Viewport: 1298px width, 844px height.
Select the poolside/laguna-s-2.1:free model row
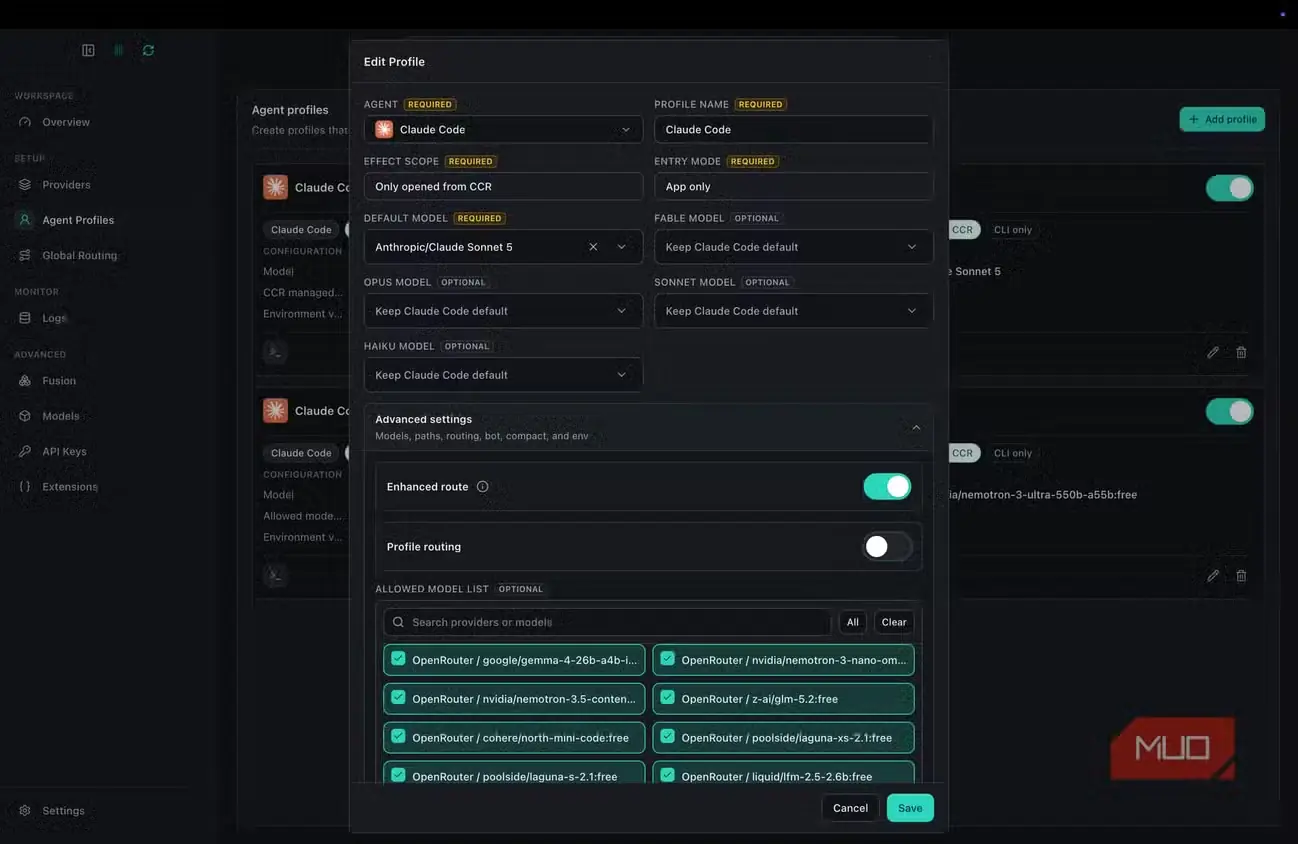click(514, 773)
